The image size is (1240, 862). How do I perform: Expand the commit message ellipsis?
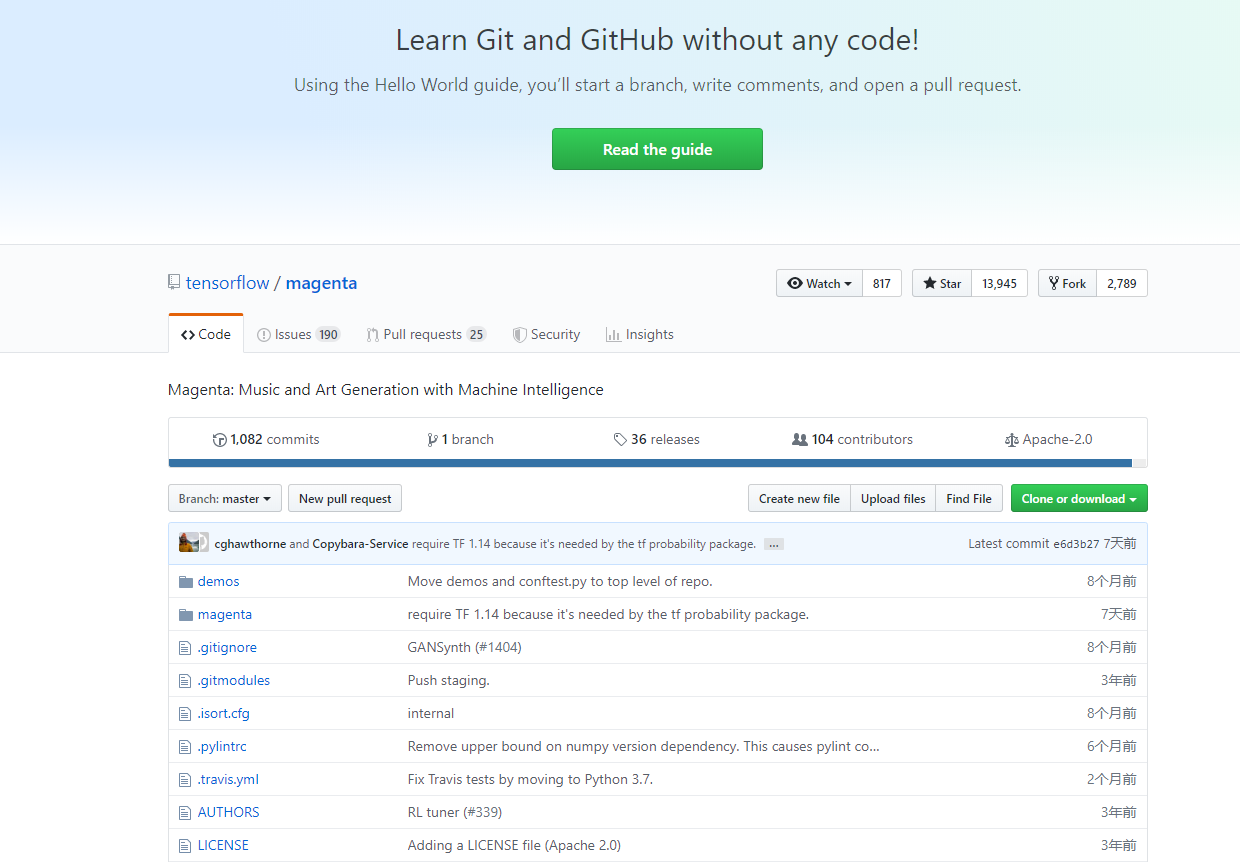[773, 544]
